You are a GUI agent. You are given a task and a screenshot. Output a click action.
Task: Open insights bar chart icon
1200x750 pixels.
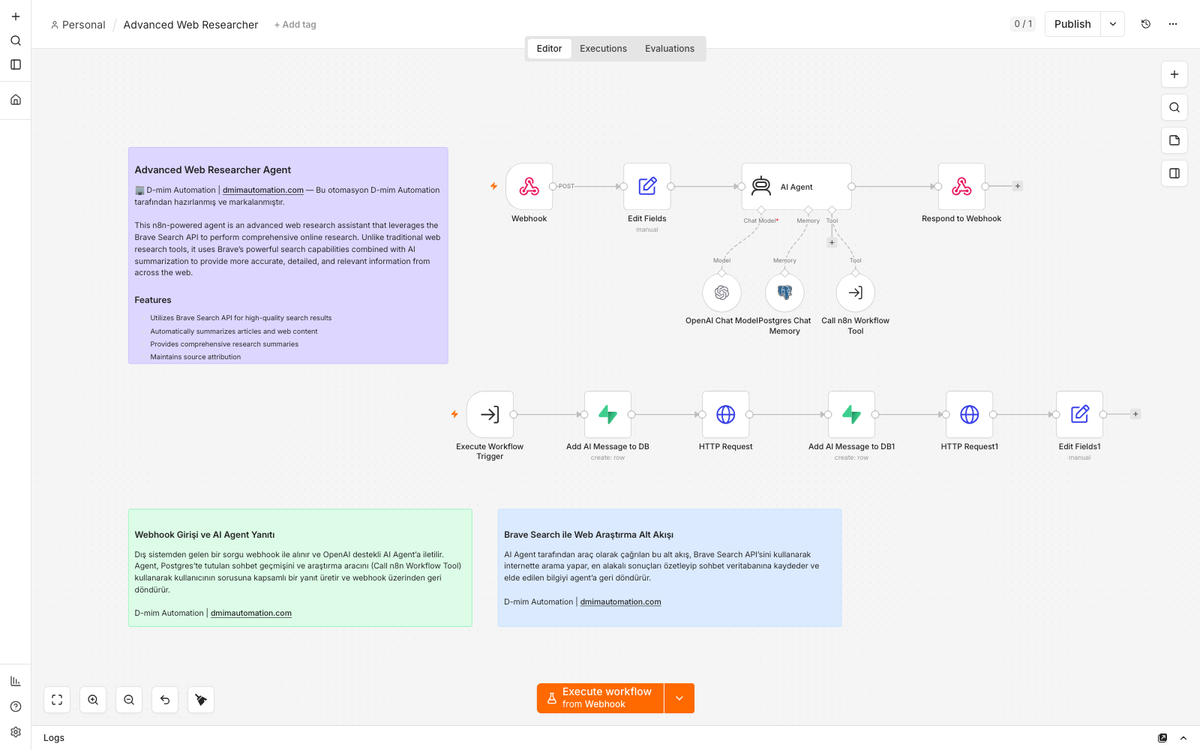(15, 681)
